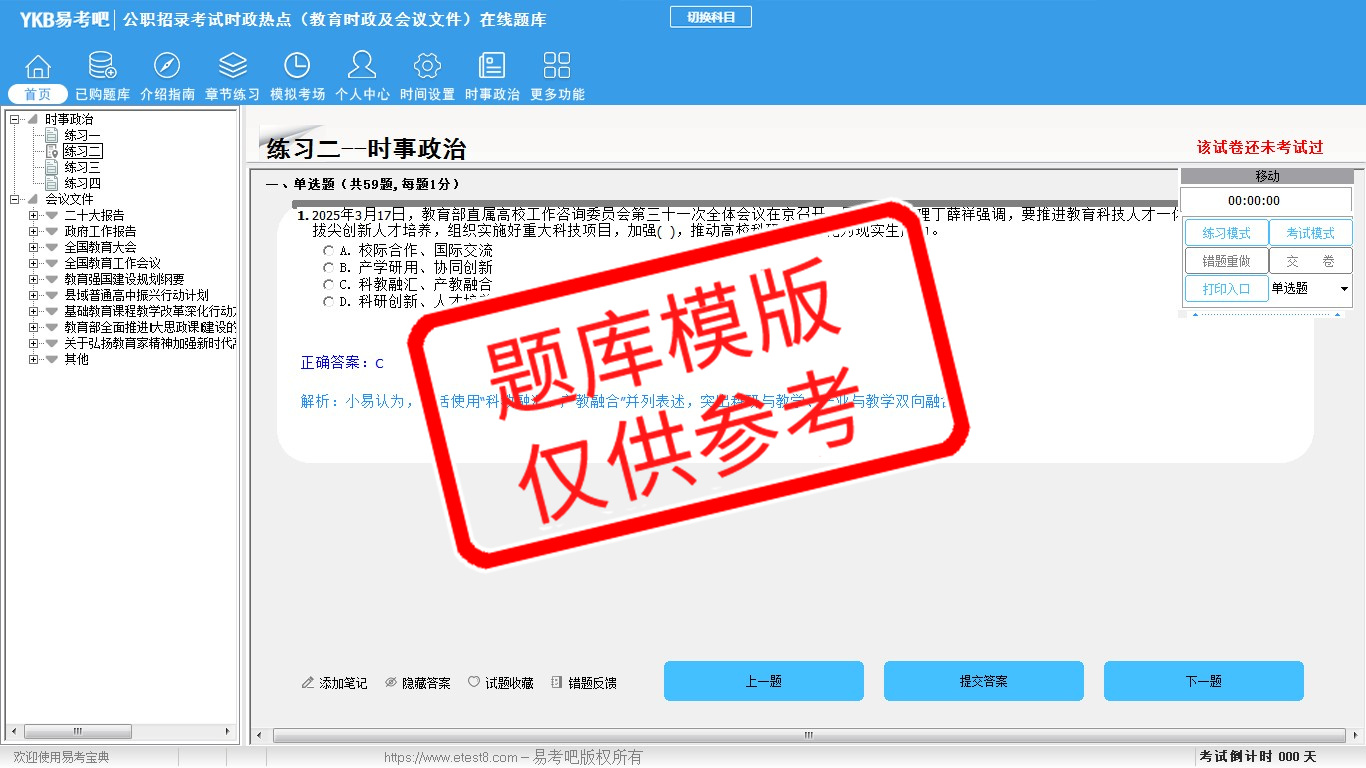Open 模拟考场 clock icon
Viewport: 1366px width, 768px height.
coord(297,67)
